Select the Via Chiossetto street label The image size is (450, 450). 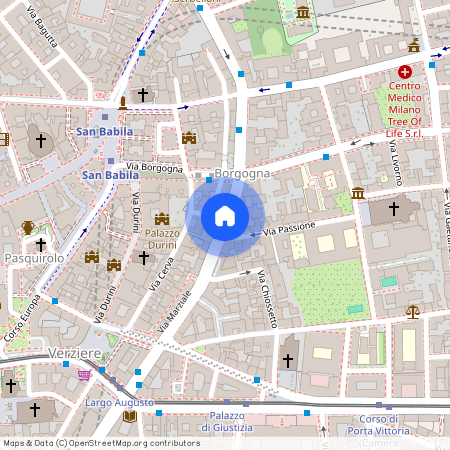(x=267, y=299)
